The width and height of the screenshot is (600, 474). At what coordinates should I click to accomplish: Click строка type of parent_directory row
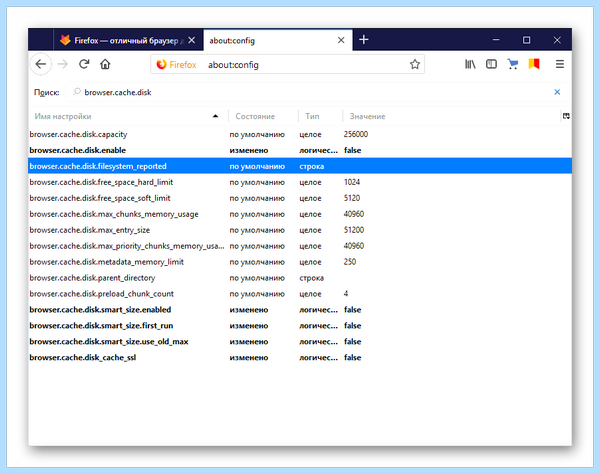[x=311, y=278]
